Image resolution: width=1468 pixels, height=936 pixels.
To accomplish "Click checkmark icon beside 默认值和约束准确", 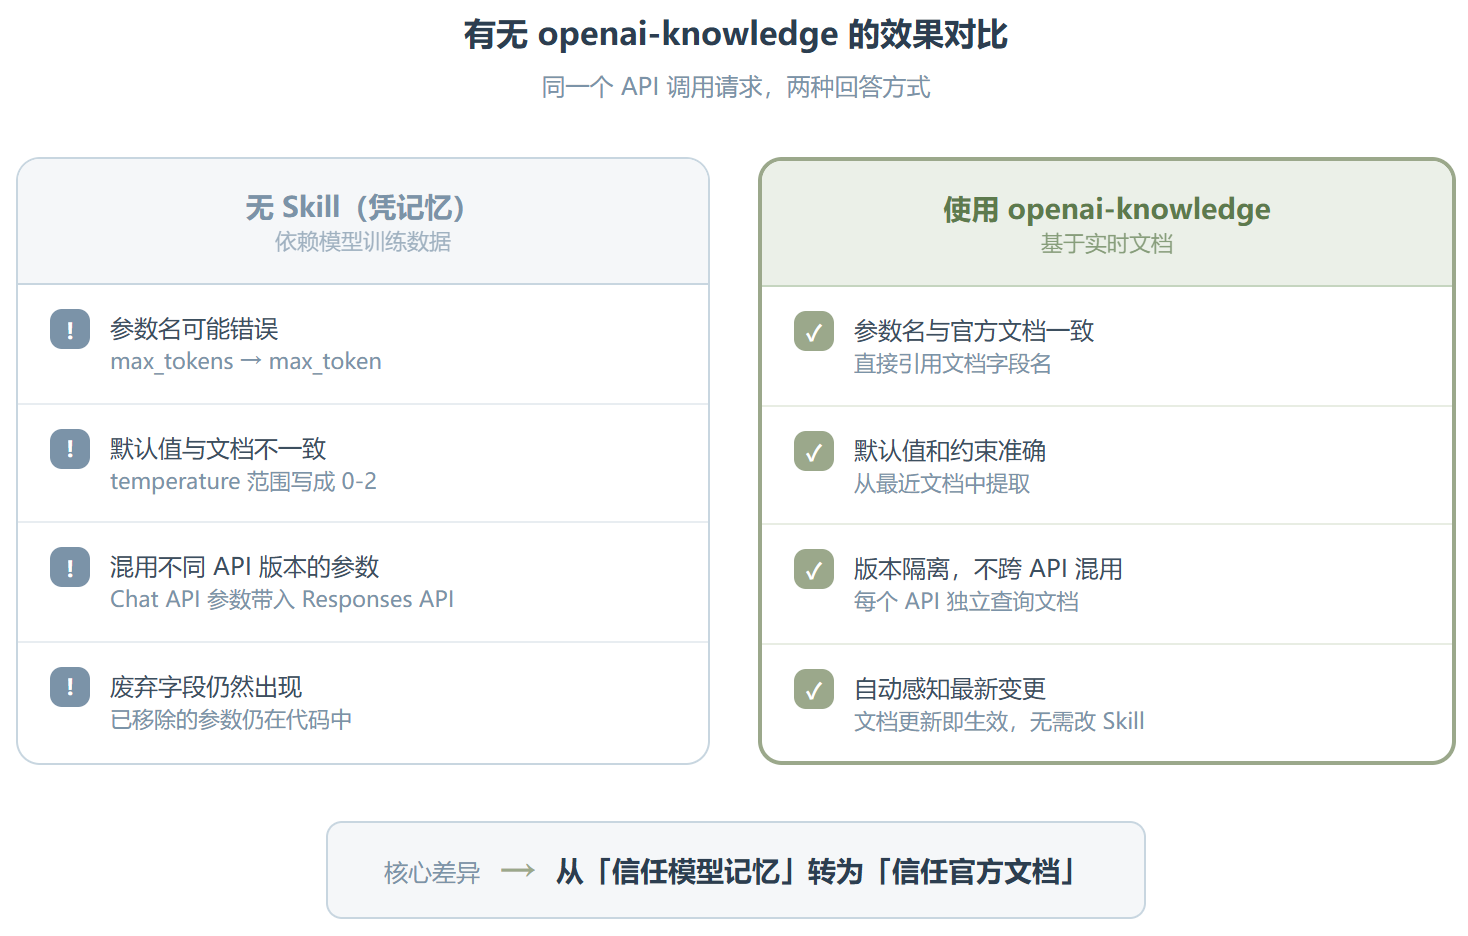I will pyautogui.click(x=814, y=451).
